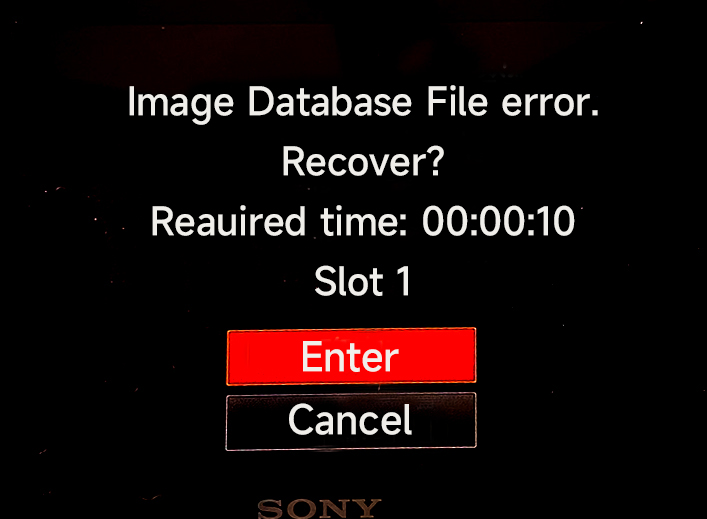The height and width of the screenshot is (519, 707).
Task: Tap the SONY logo below the screen
Action: (x=320, y=509)
